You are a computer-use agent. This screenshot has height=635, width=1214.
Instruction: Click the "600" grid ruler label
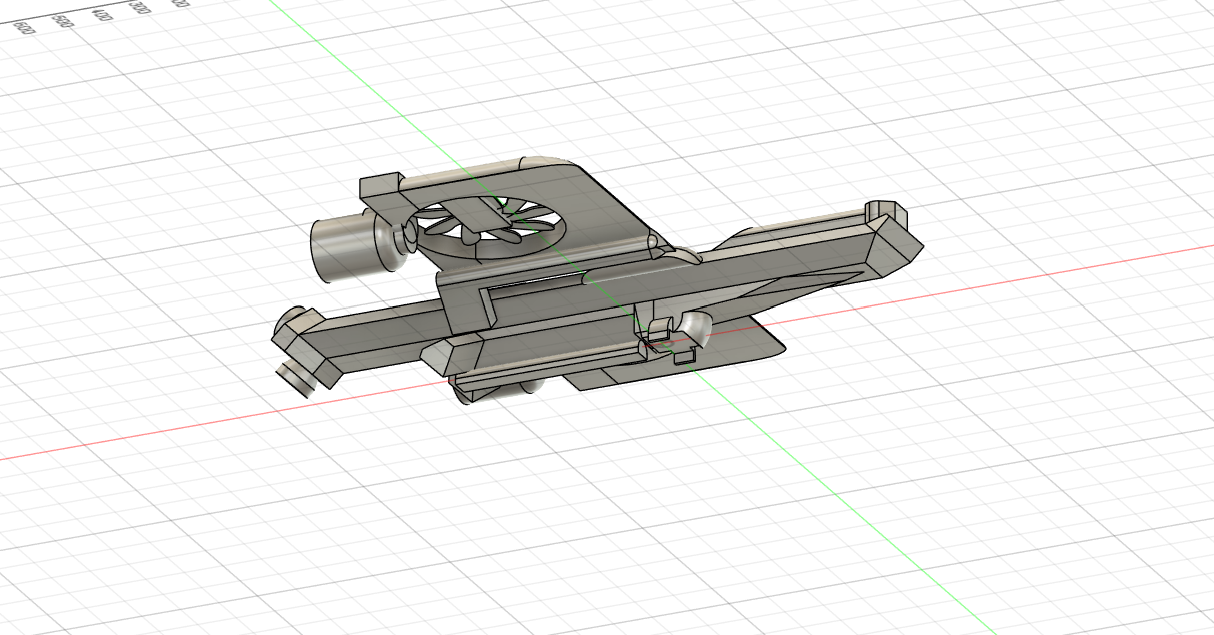coord(24,29)
